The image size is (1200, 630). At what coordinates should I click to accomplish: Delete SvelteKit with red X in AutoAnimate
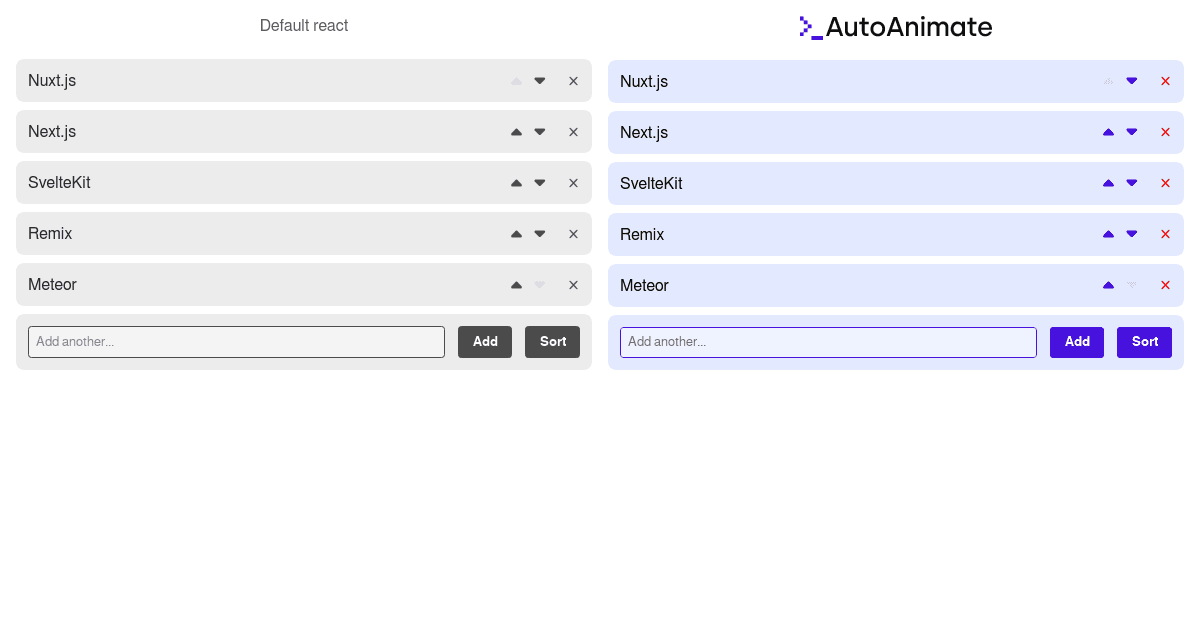1165,183
